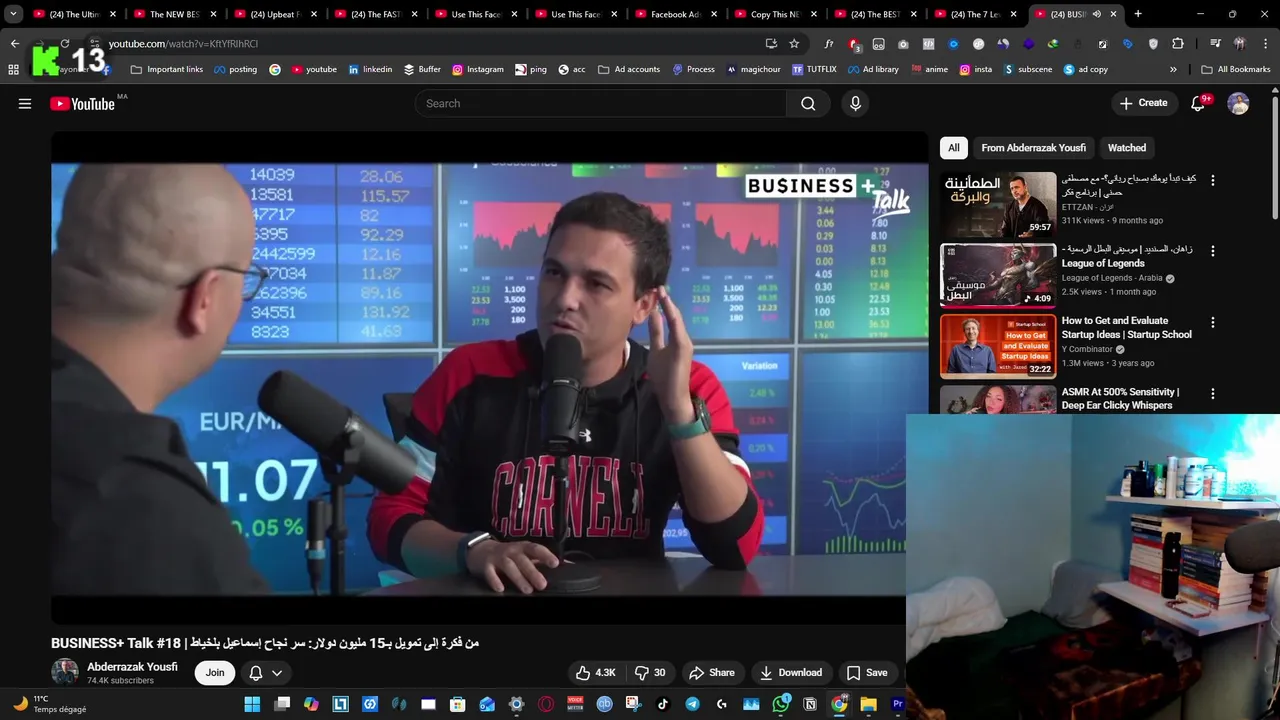Viewport: 1280px width, 720px height.
Task: Open apps grid in bookmarks bar
Action: [13, 70]
